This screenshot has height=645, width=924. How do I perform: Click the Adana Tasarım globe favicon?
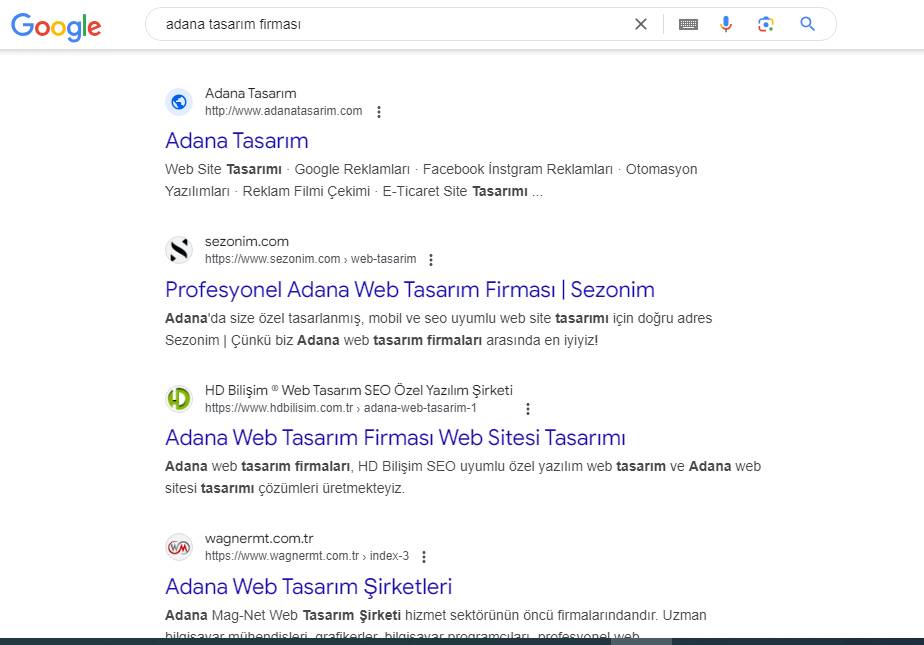[179, 102]
